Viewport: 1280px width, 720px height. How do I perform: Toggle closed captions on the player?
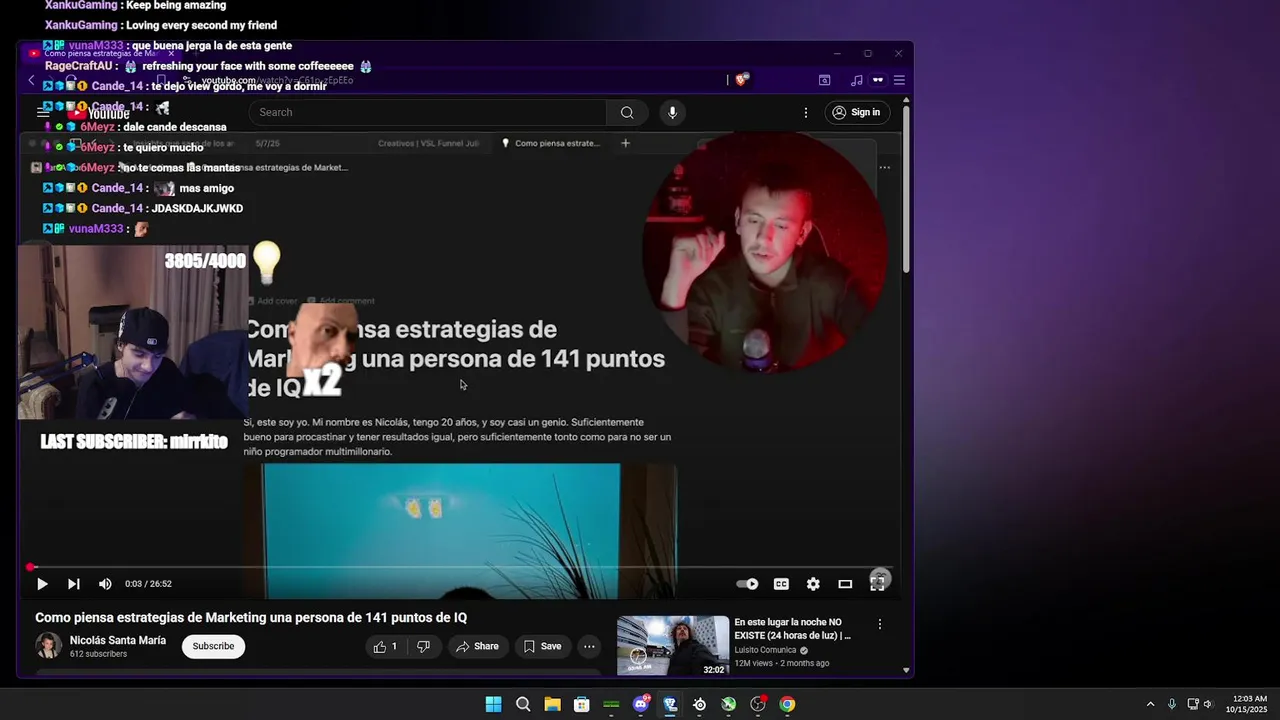coord(781,584)
